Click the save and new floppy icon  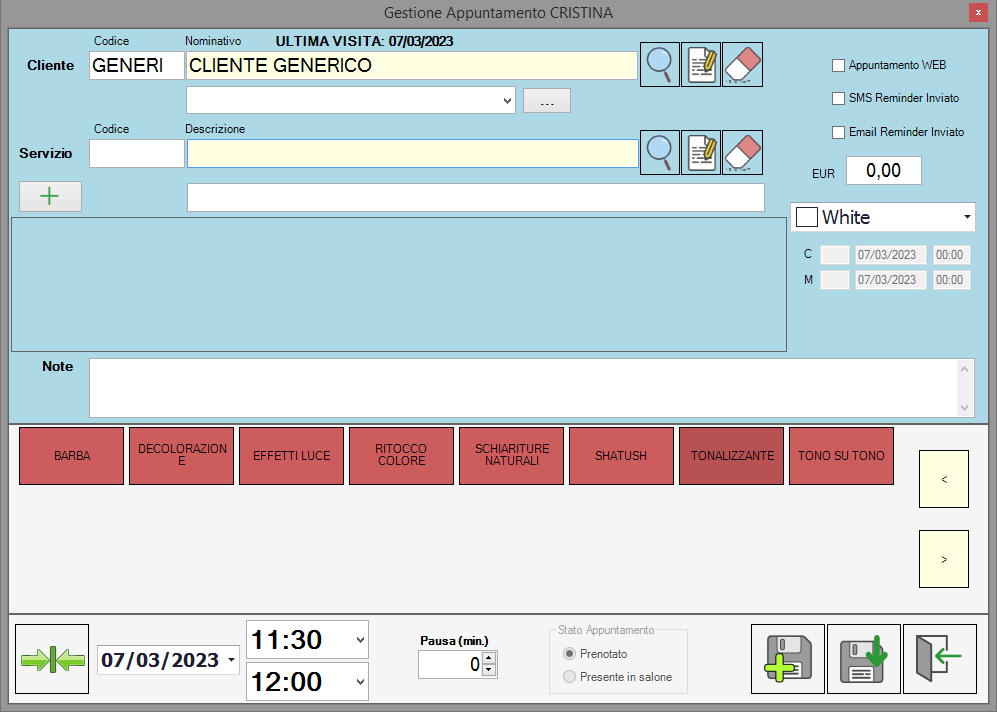click(788, 659)
